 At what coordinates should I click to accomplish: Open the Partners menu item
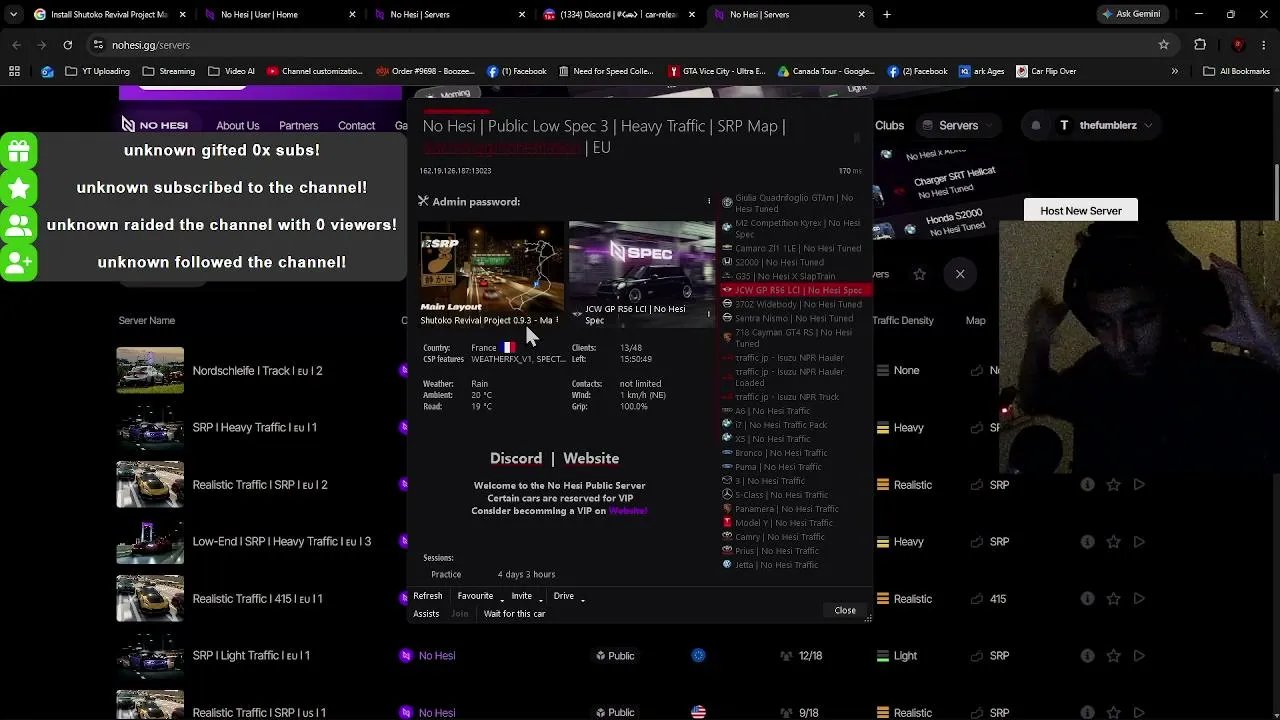click(x=298, y=126)
